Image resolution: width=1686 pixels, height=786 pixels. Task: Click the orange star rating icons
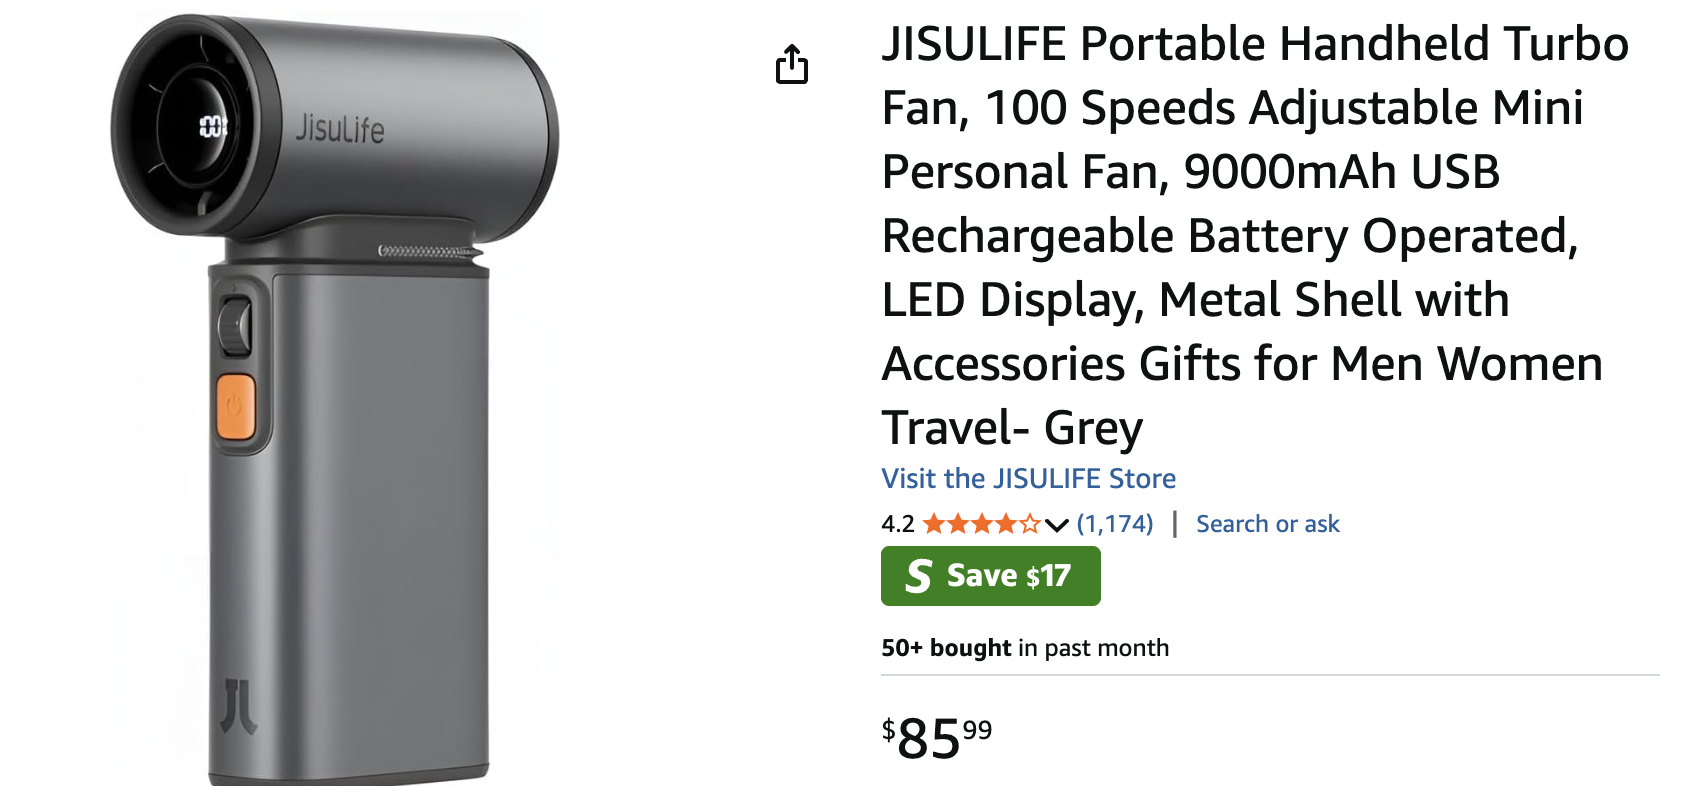981,524
